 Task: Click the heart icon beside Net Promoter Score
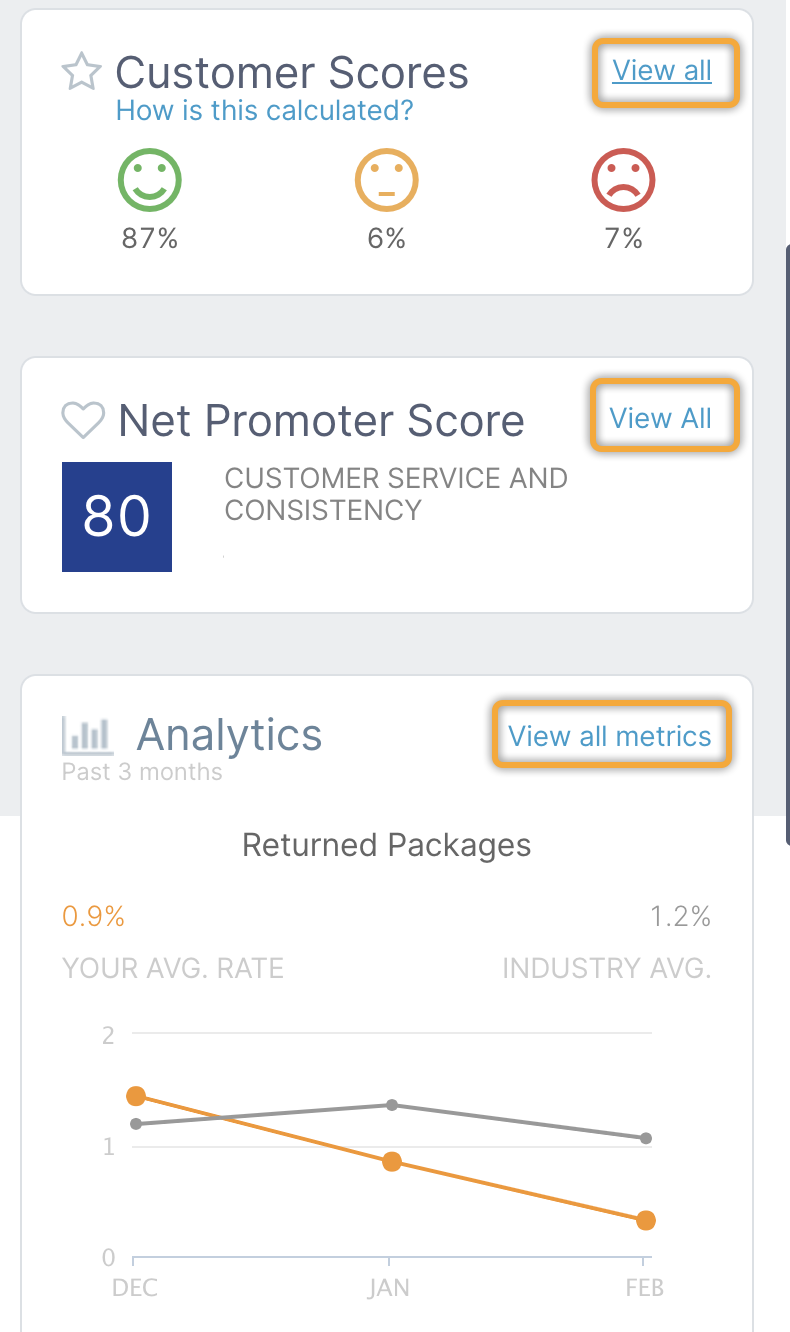pos(83,420)
